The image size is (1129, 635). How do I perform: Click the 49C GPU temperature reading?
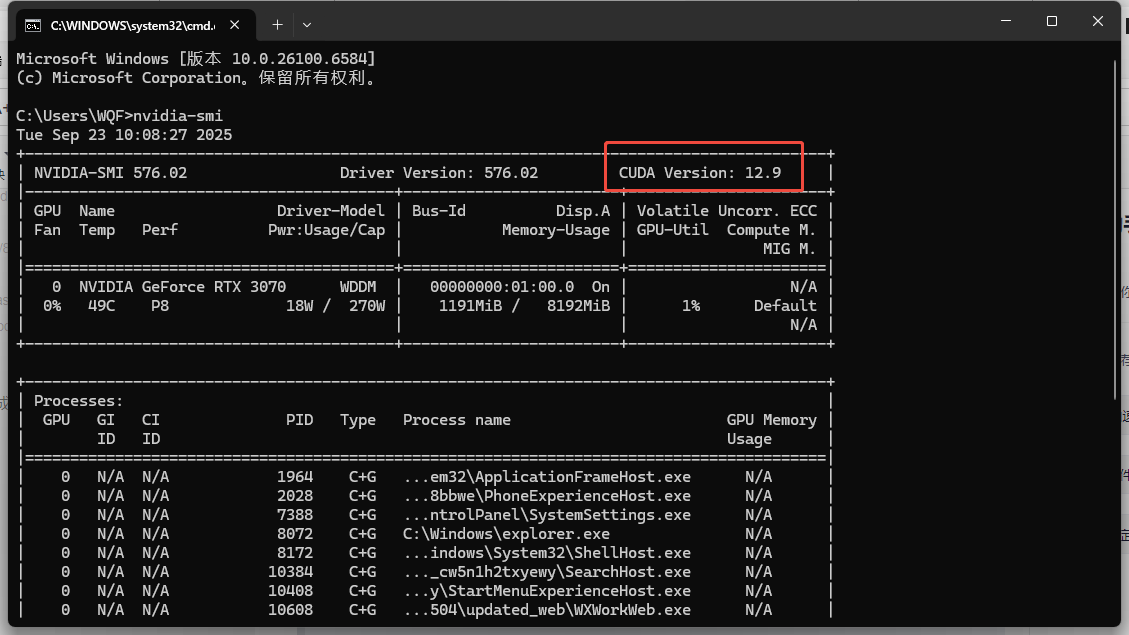click(101, 306)
